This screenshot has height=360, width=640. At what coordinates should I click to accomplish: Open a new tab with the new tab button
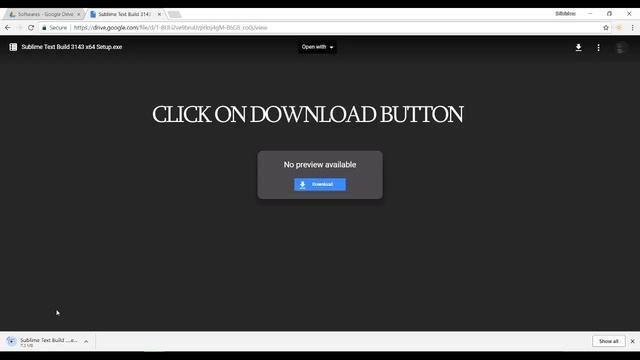[175, 14]
